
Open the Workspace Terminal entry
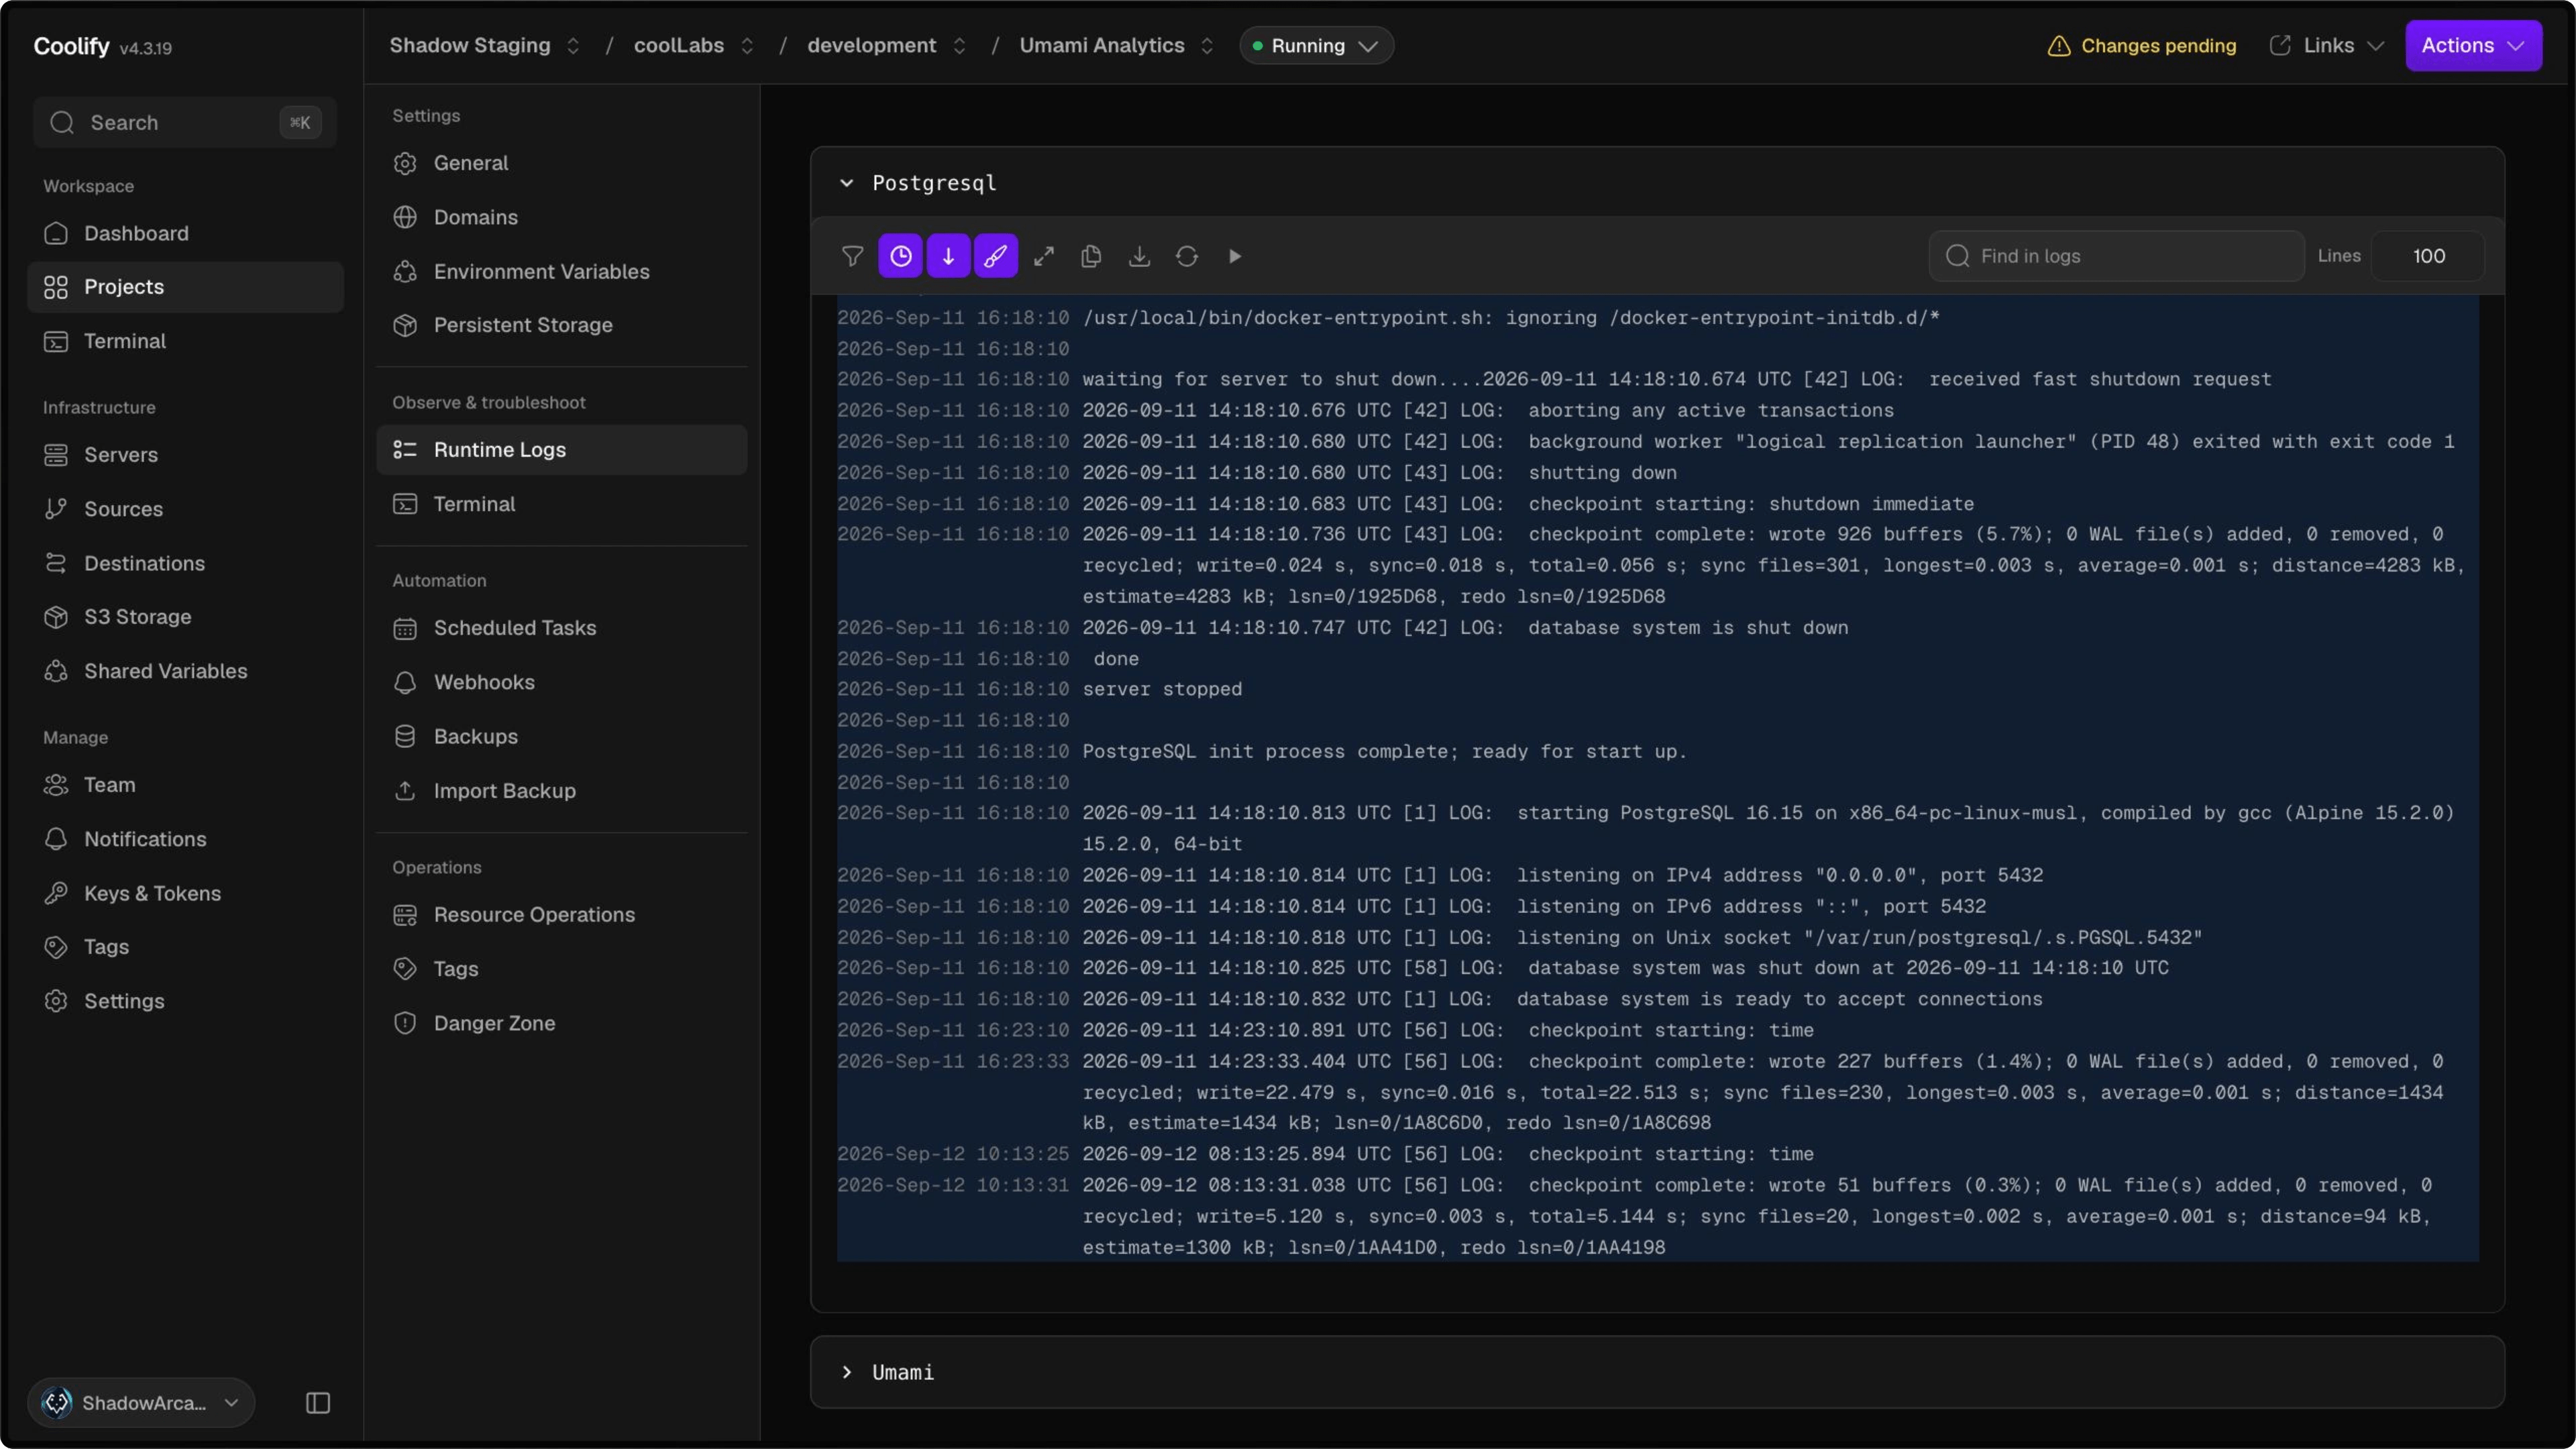point(186,341)
